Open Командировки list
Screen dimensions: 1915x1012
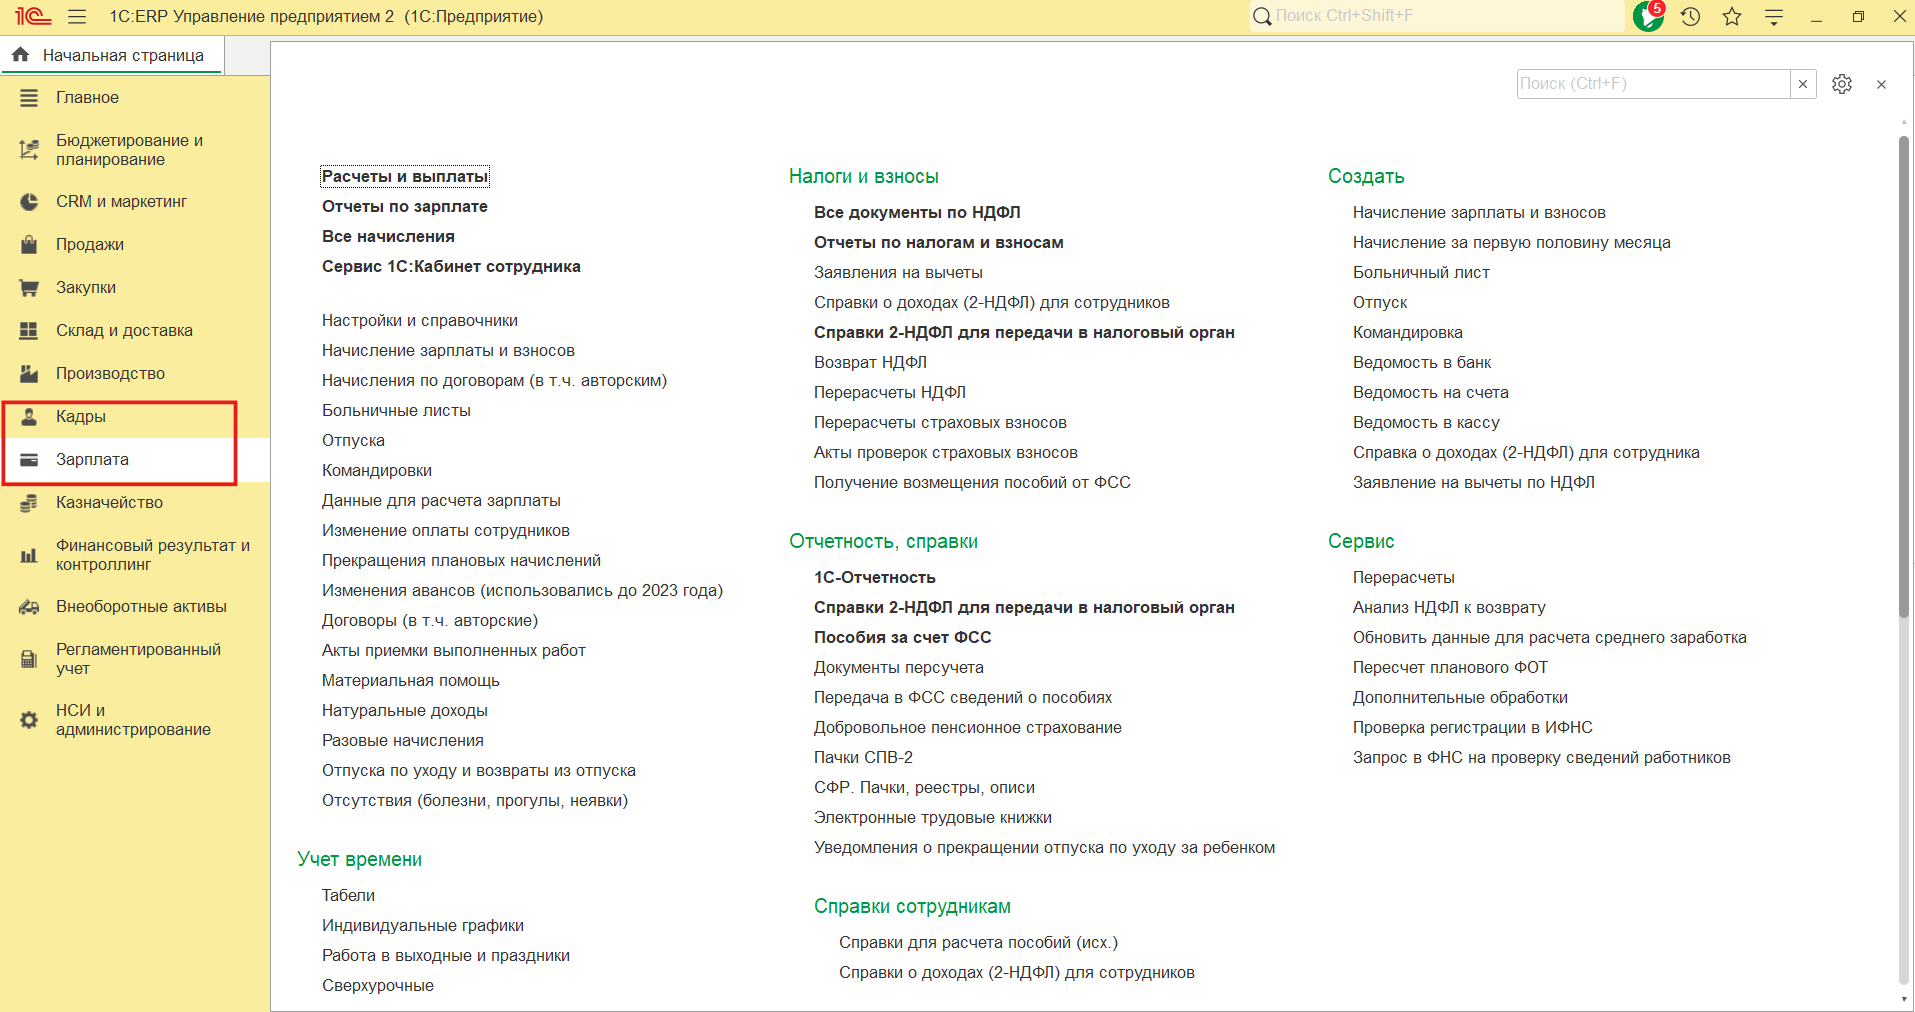point(377,471)
